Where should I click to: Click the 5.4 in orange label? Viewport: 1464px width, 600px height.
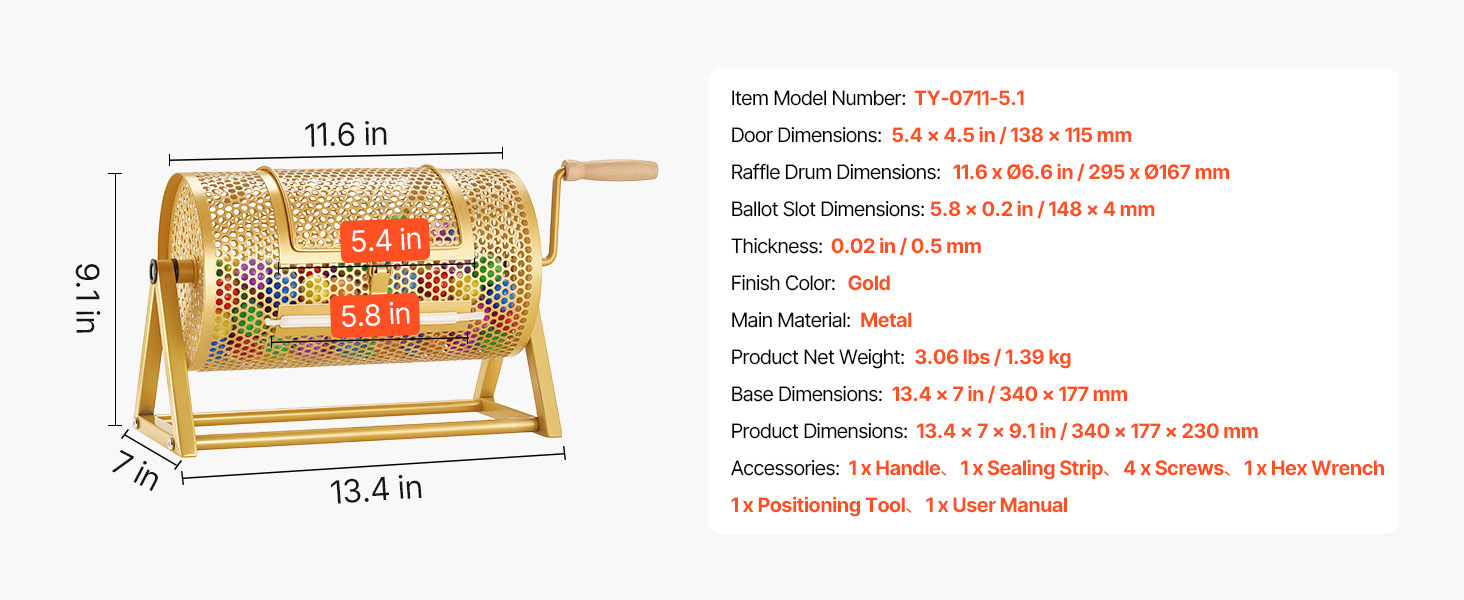click(x=385, y=240)
